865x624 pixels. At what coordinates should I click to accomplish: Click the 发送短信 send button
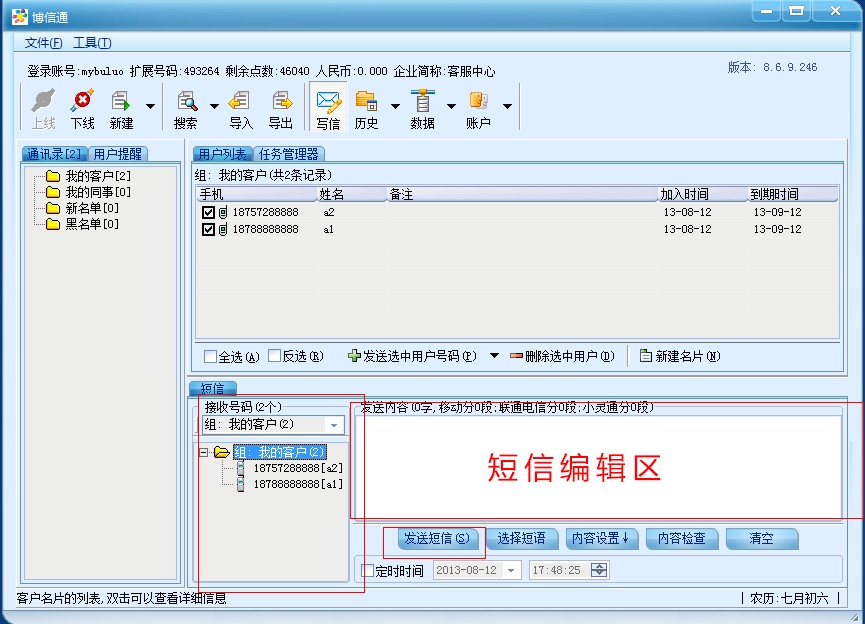pos(435,539)
